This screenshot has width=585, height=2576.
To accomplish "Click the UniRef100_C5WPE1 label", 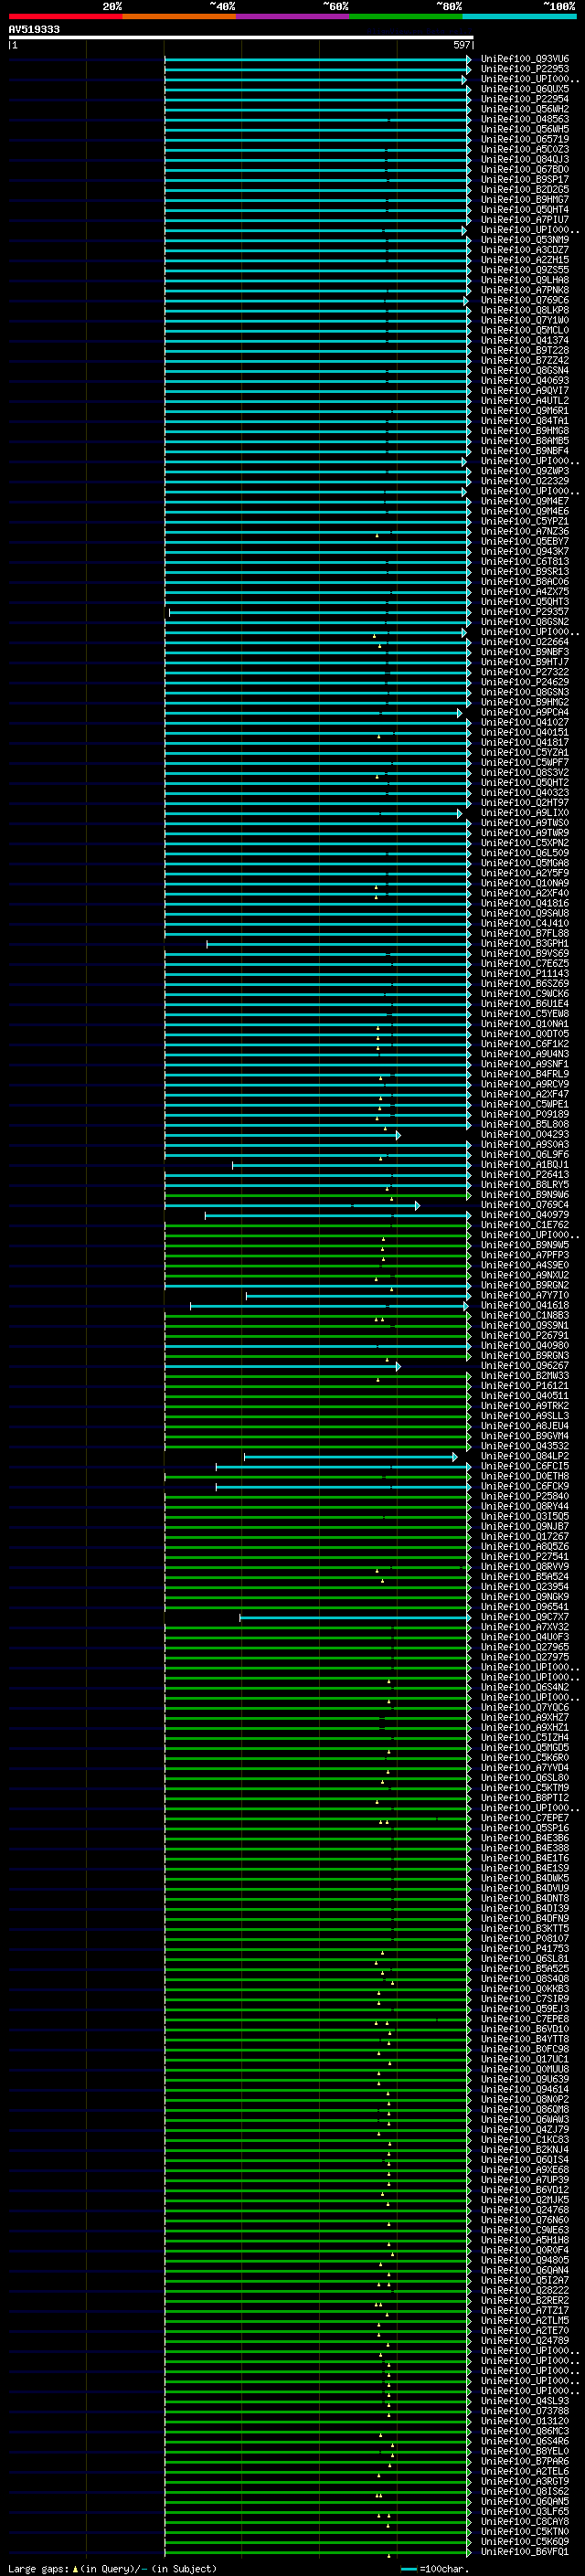I will coord(524,1104).
